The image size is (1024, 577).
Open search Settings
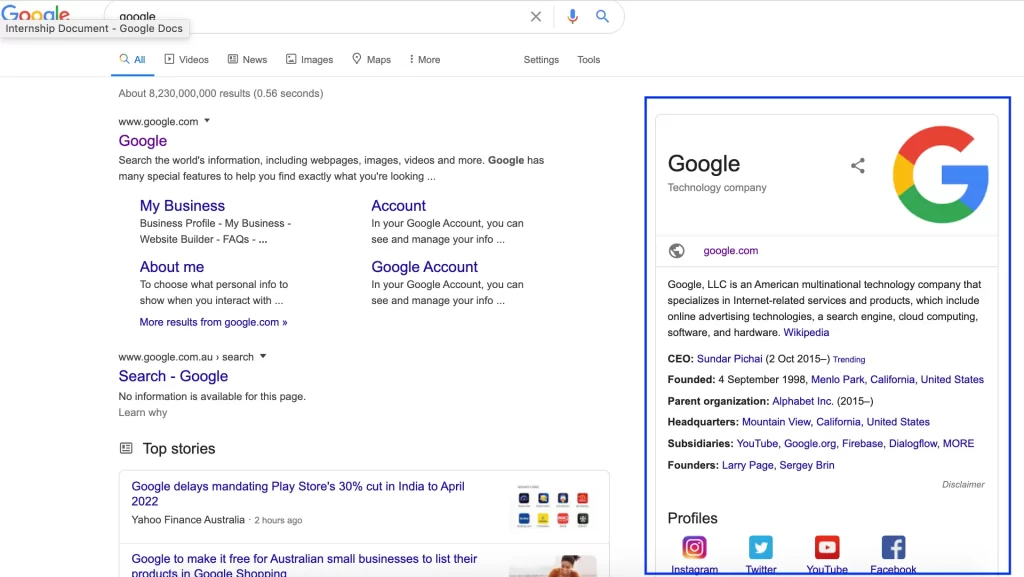click(541, 59)
